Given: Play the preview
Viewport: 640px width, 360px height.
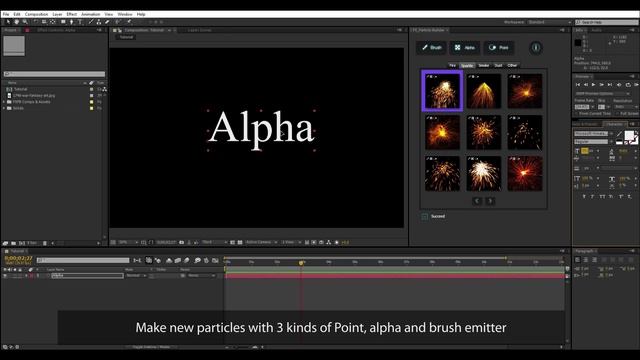Looking at the screenshot, I should 593,84.
